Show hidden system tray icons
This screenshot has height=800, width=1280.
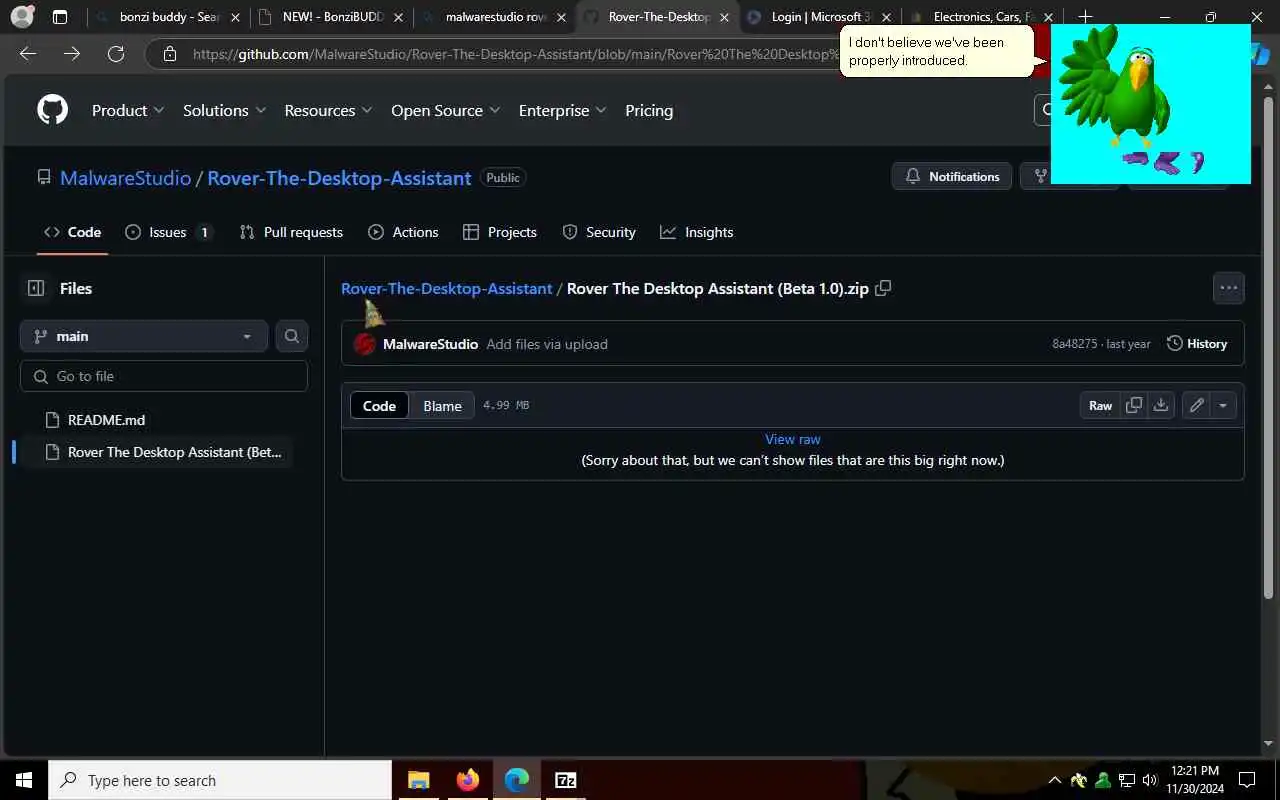coord(1054,780)
